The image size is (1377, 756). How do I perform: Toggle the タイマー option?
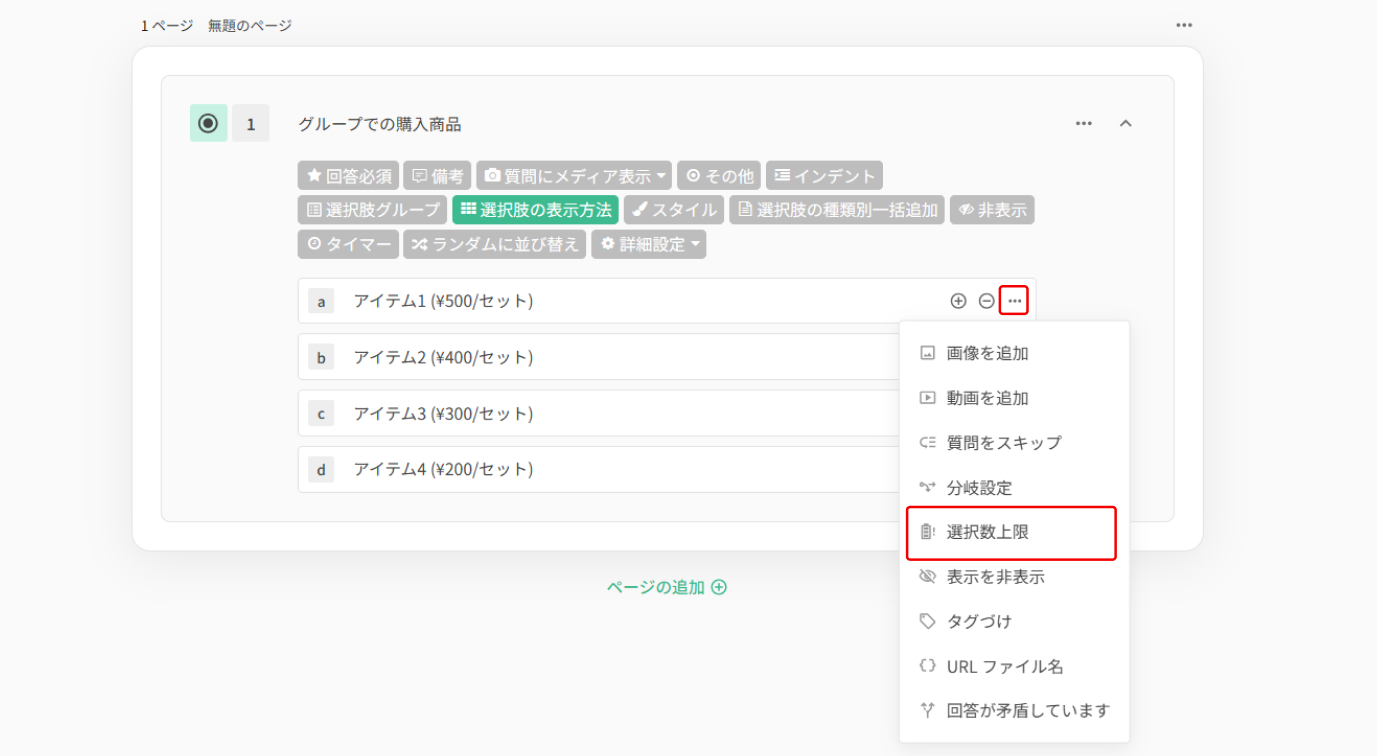348,244
